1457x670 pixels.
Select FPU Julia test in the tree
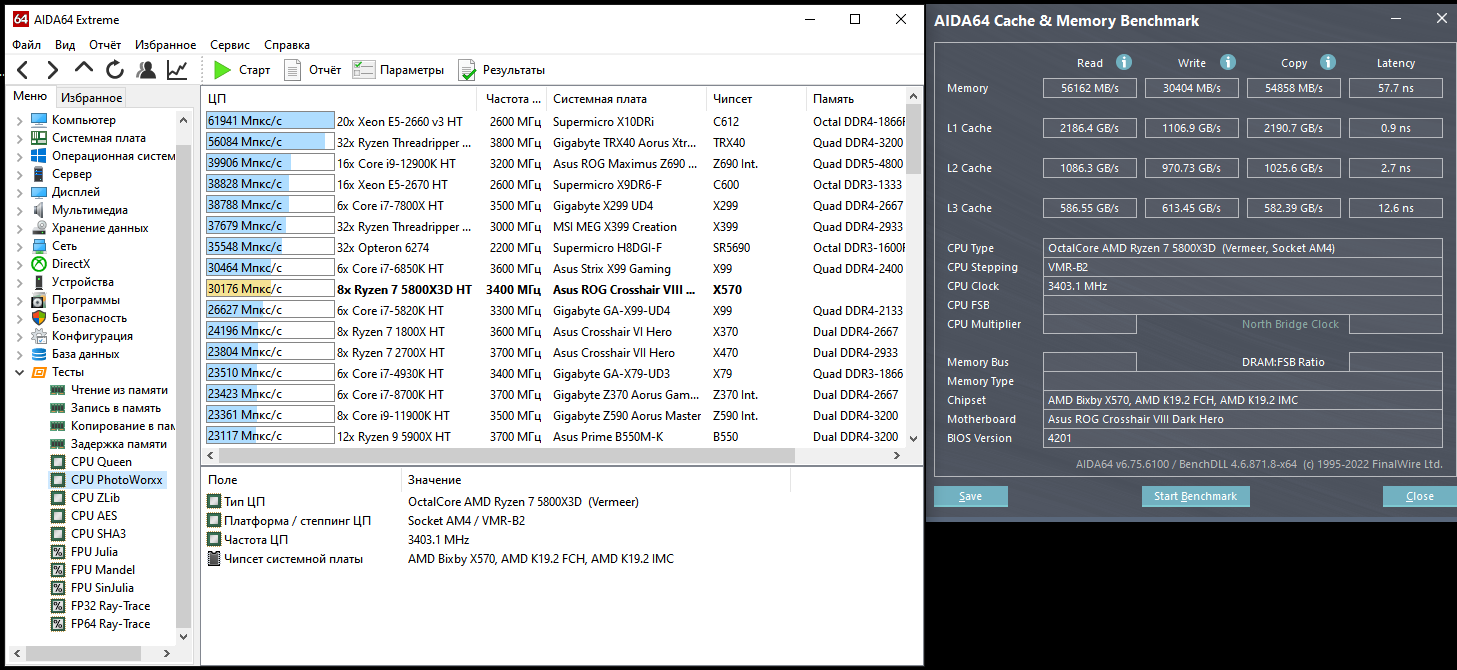pos(93,552)
